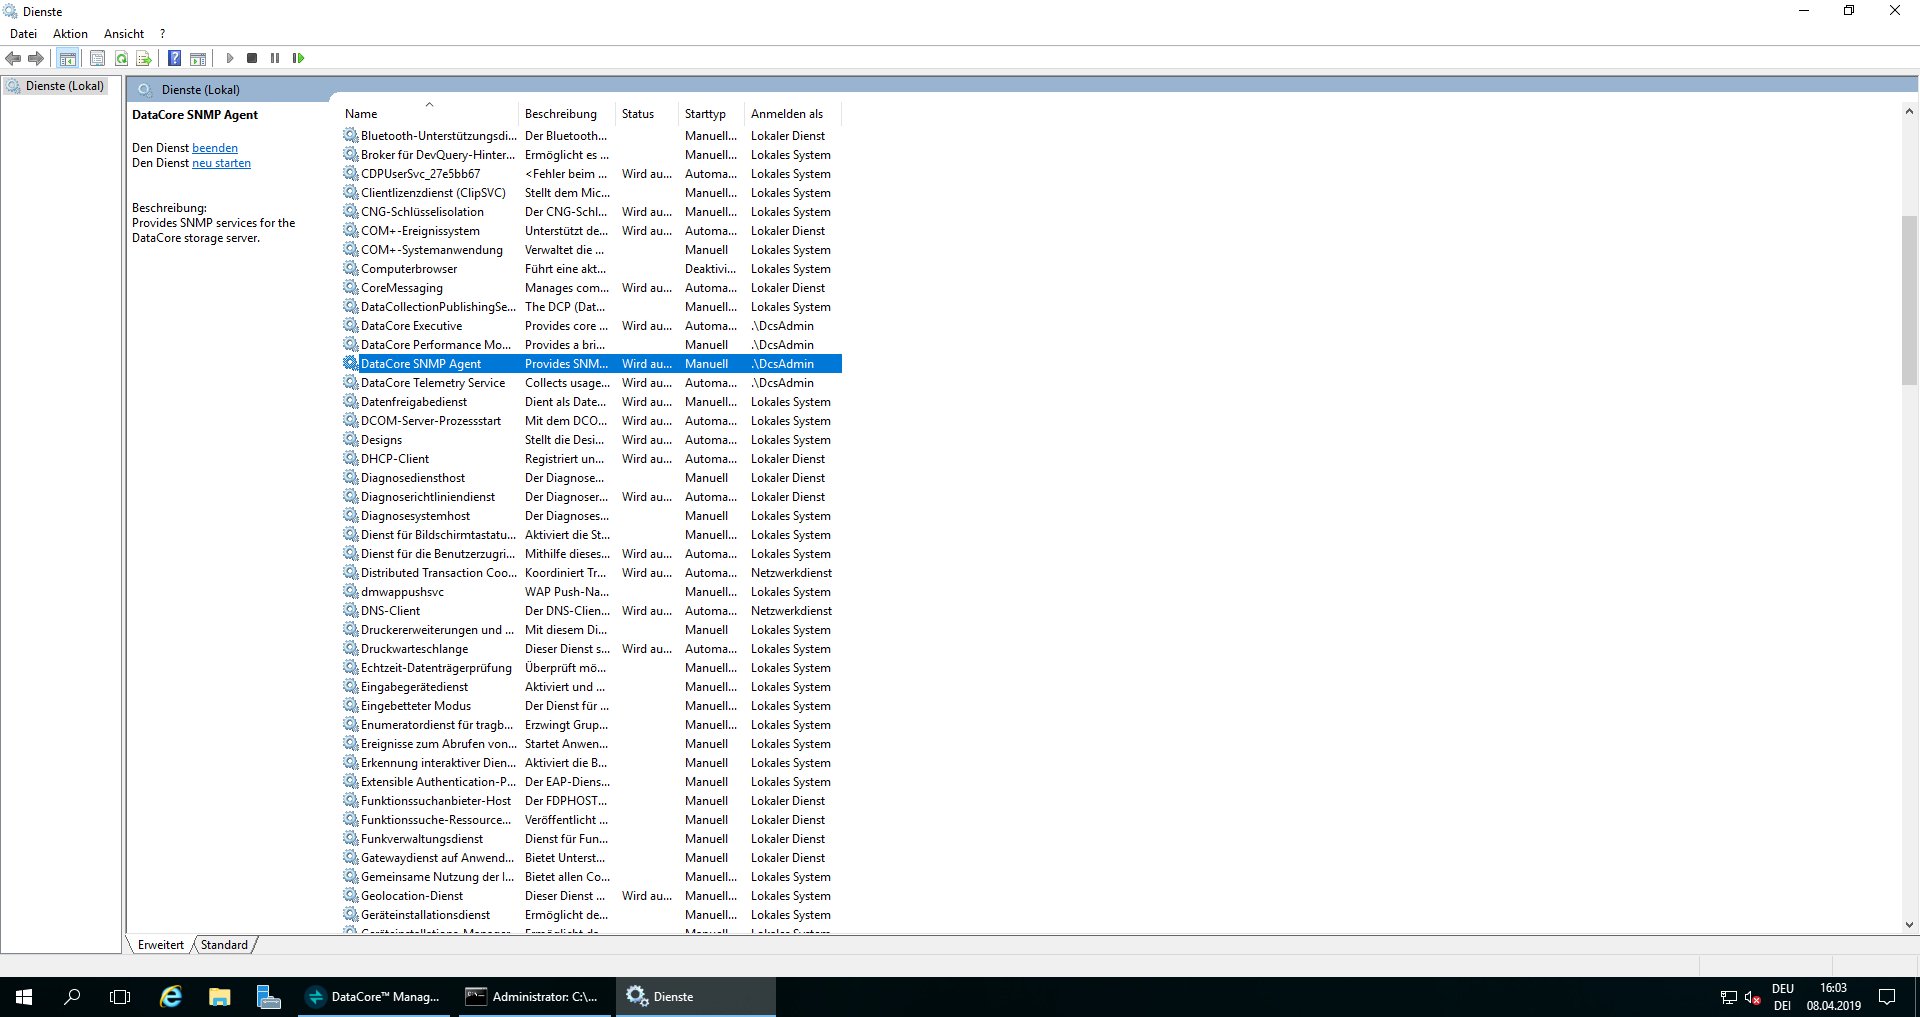
Task: Sort by the Status column header
Action: pyautogui.click(x=638, y=114)
